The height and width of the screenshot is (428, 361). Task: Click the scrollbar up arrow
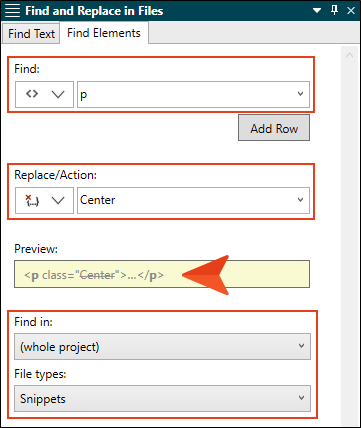point(349,55)
